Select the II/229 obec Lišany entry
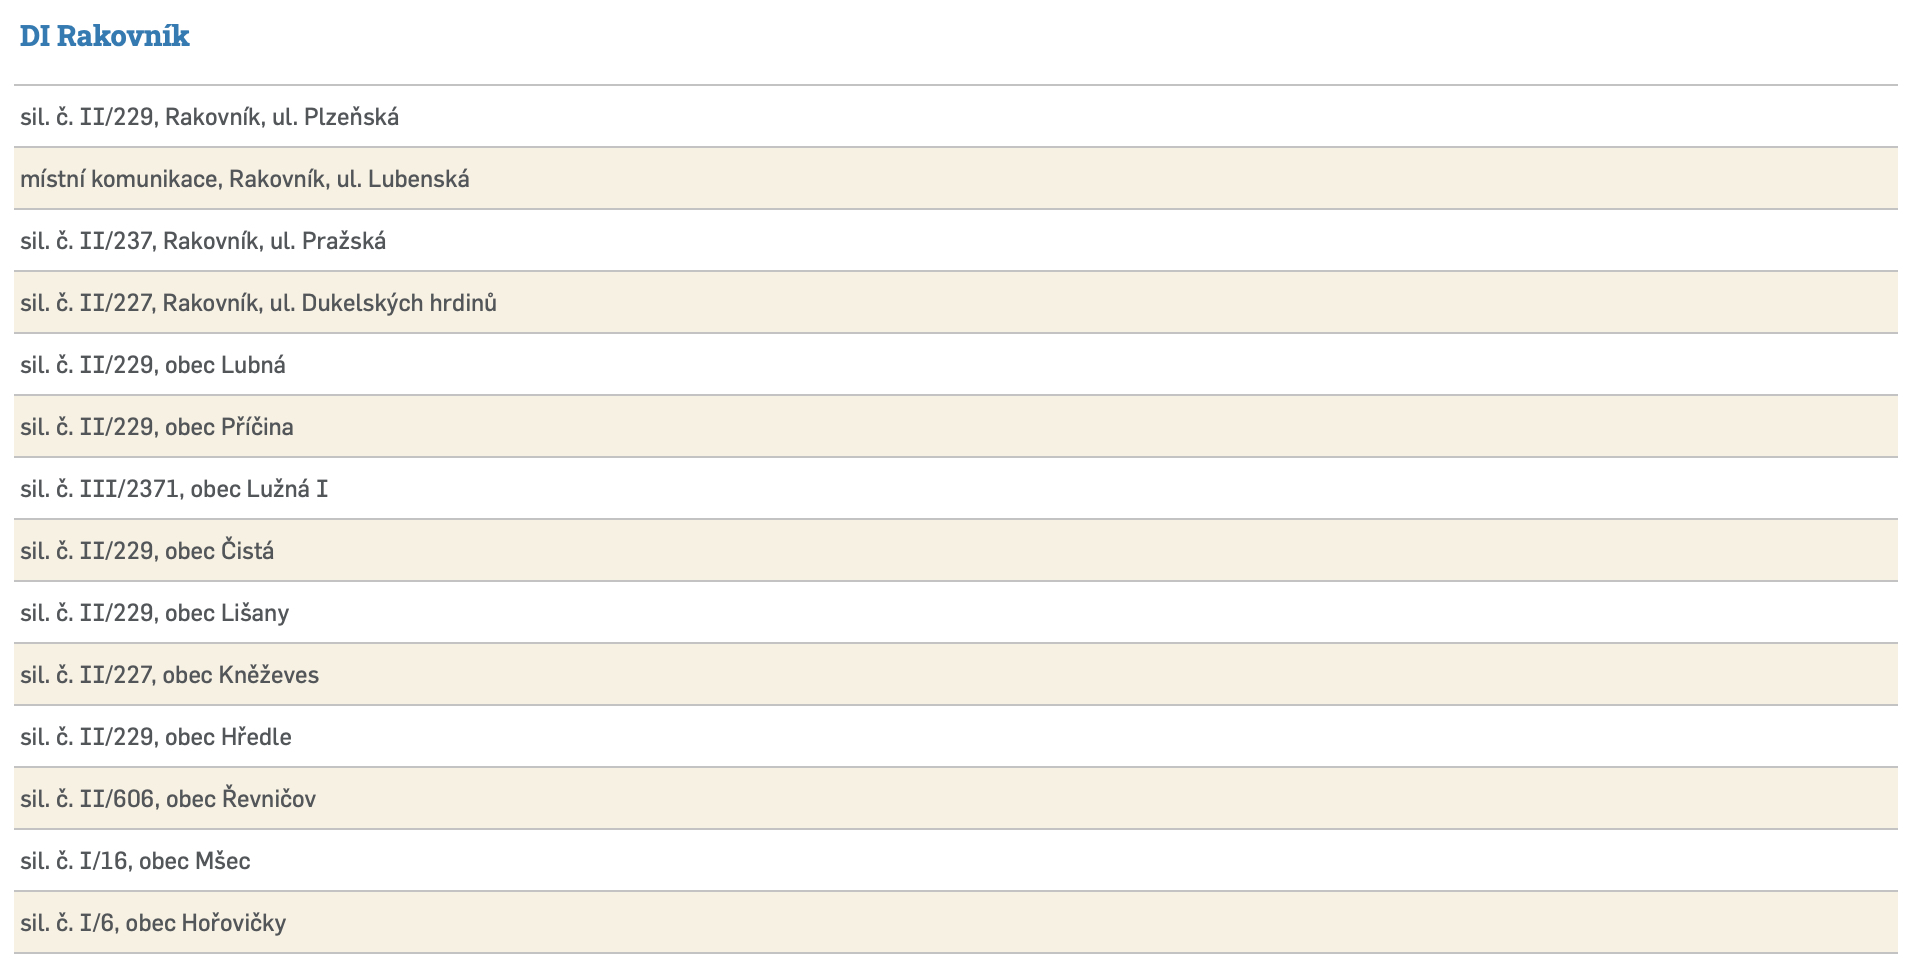 (155, 613)
